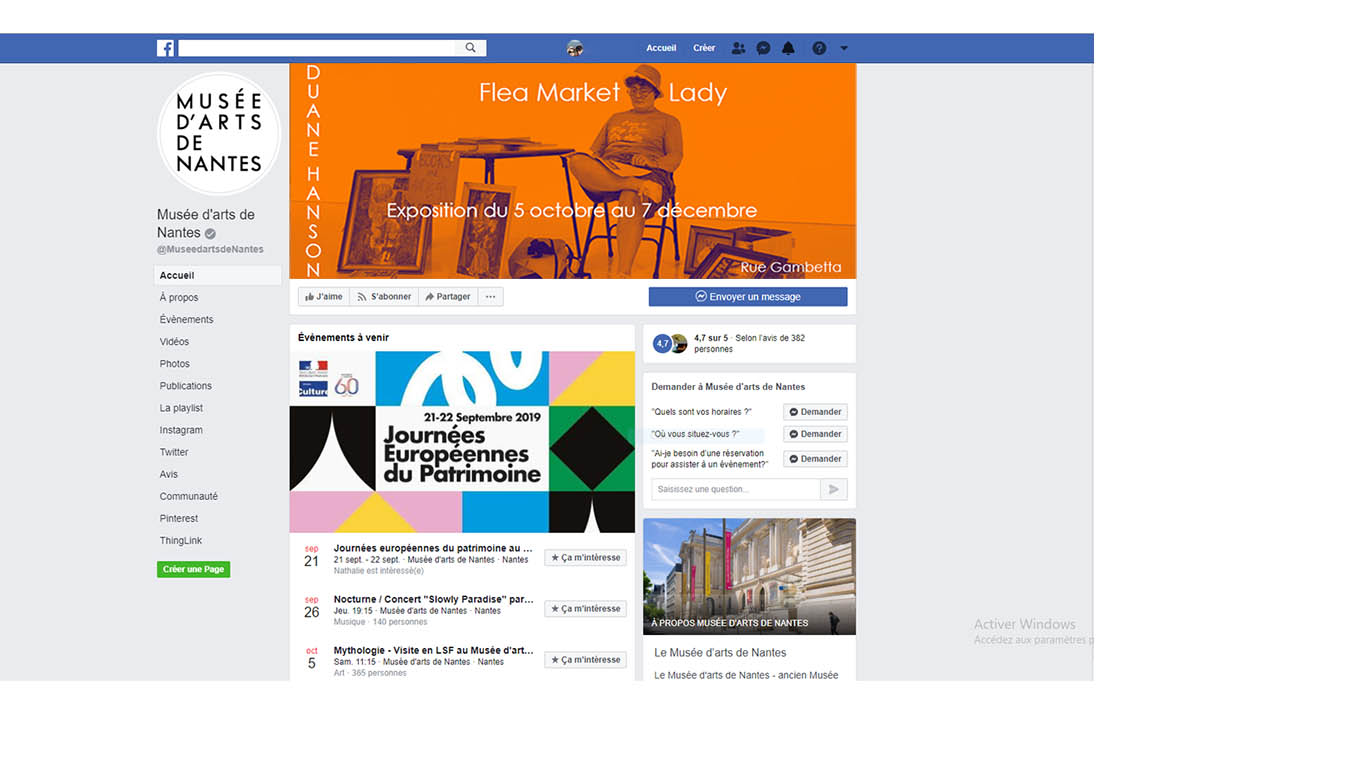Open the Mythologie - Visite en LSF event
The width and height of the screenshot is (1366, 768).
point(433,650)
